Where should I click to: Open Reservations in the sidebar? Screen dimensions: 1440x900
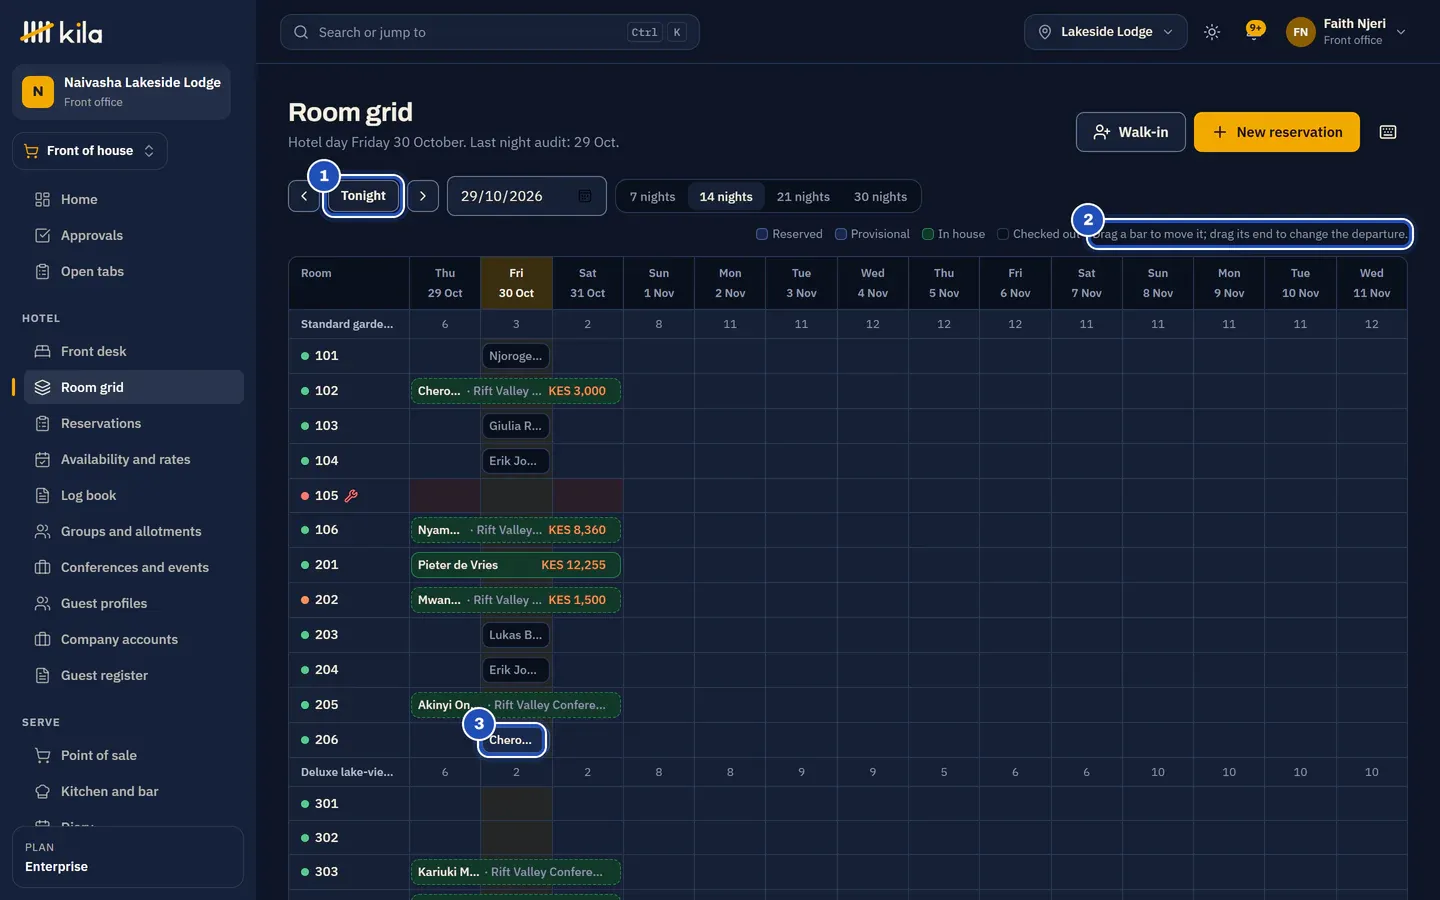click(134, 424)
